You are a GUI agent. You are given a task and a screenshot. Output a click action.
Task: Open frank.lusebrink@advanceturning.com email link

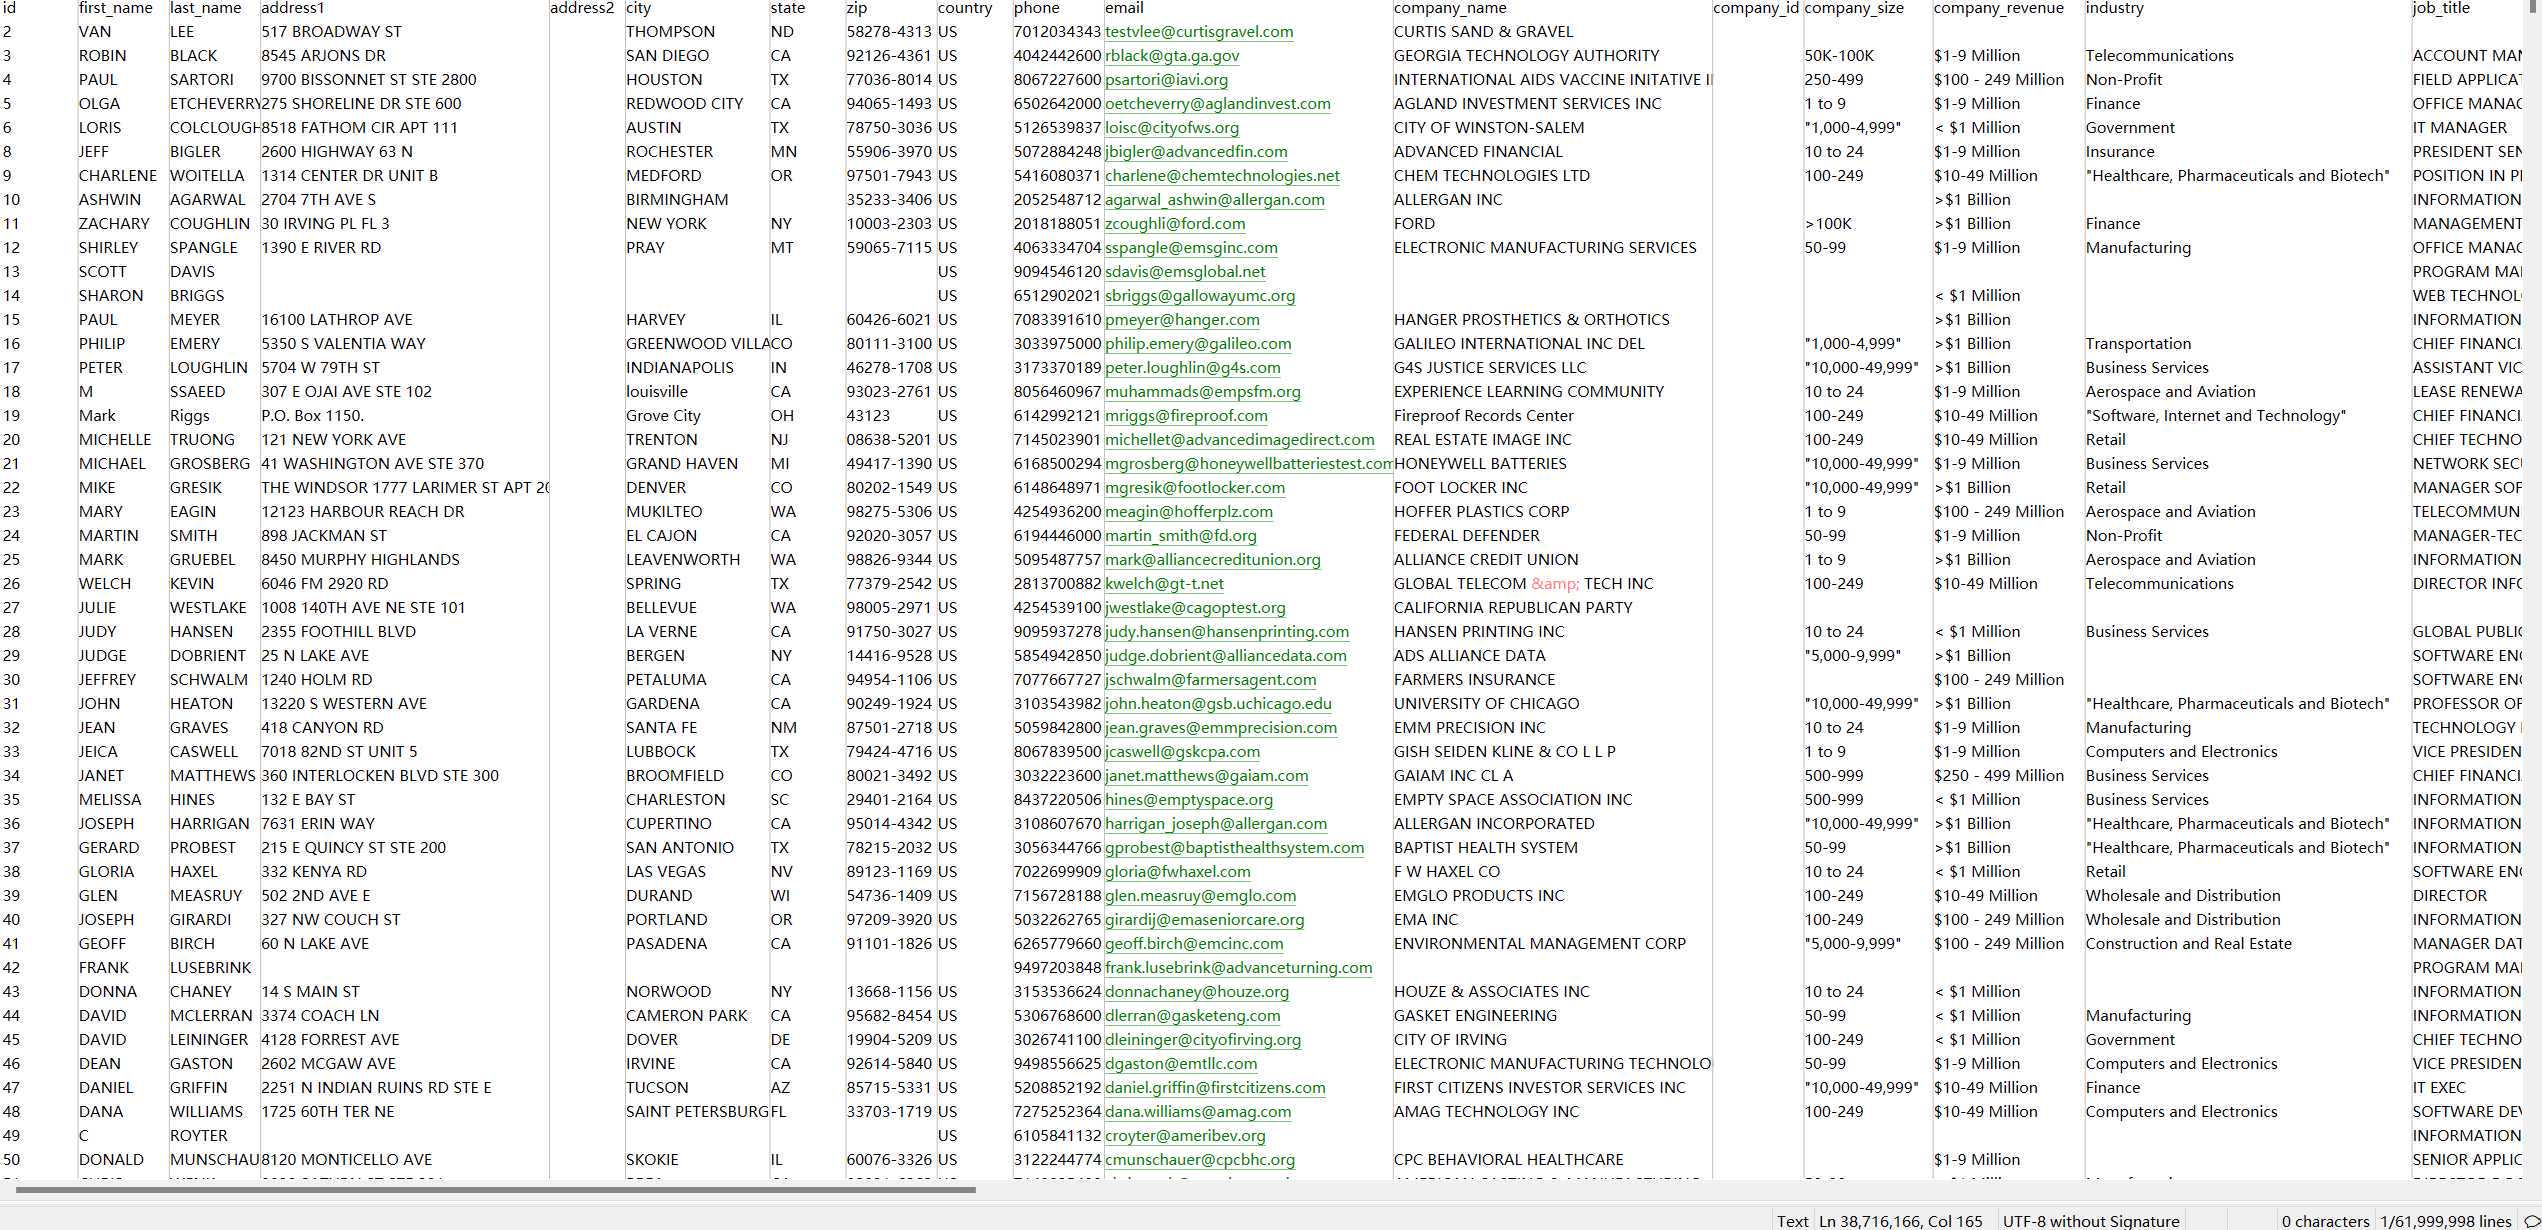click(1238, 968)
